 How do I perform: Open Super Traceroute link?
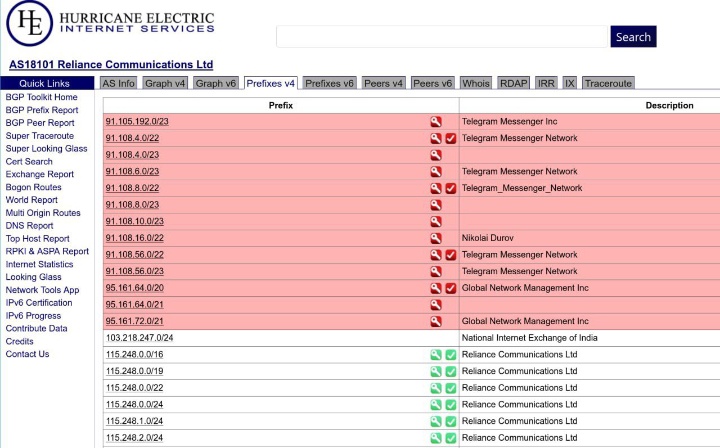(x=39, y=136)
